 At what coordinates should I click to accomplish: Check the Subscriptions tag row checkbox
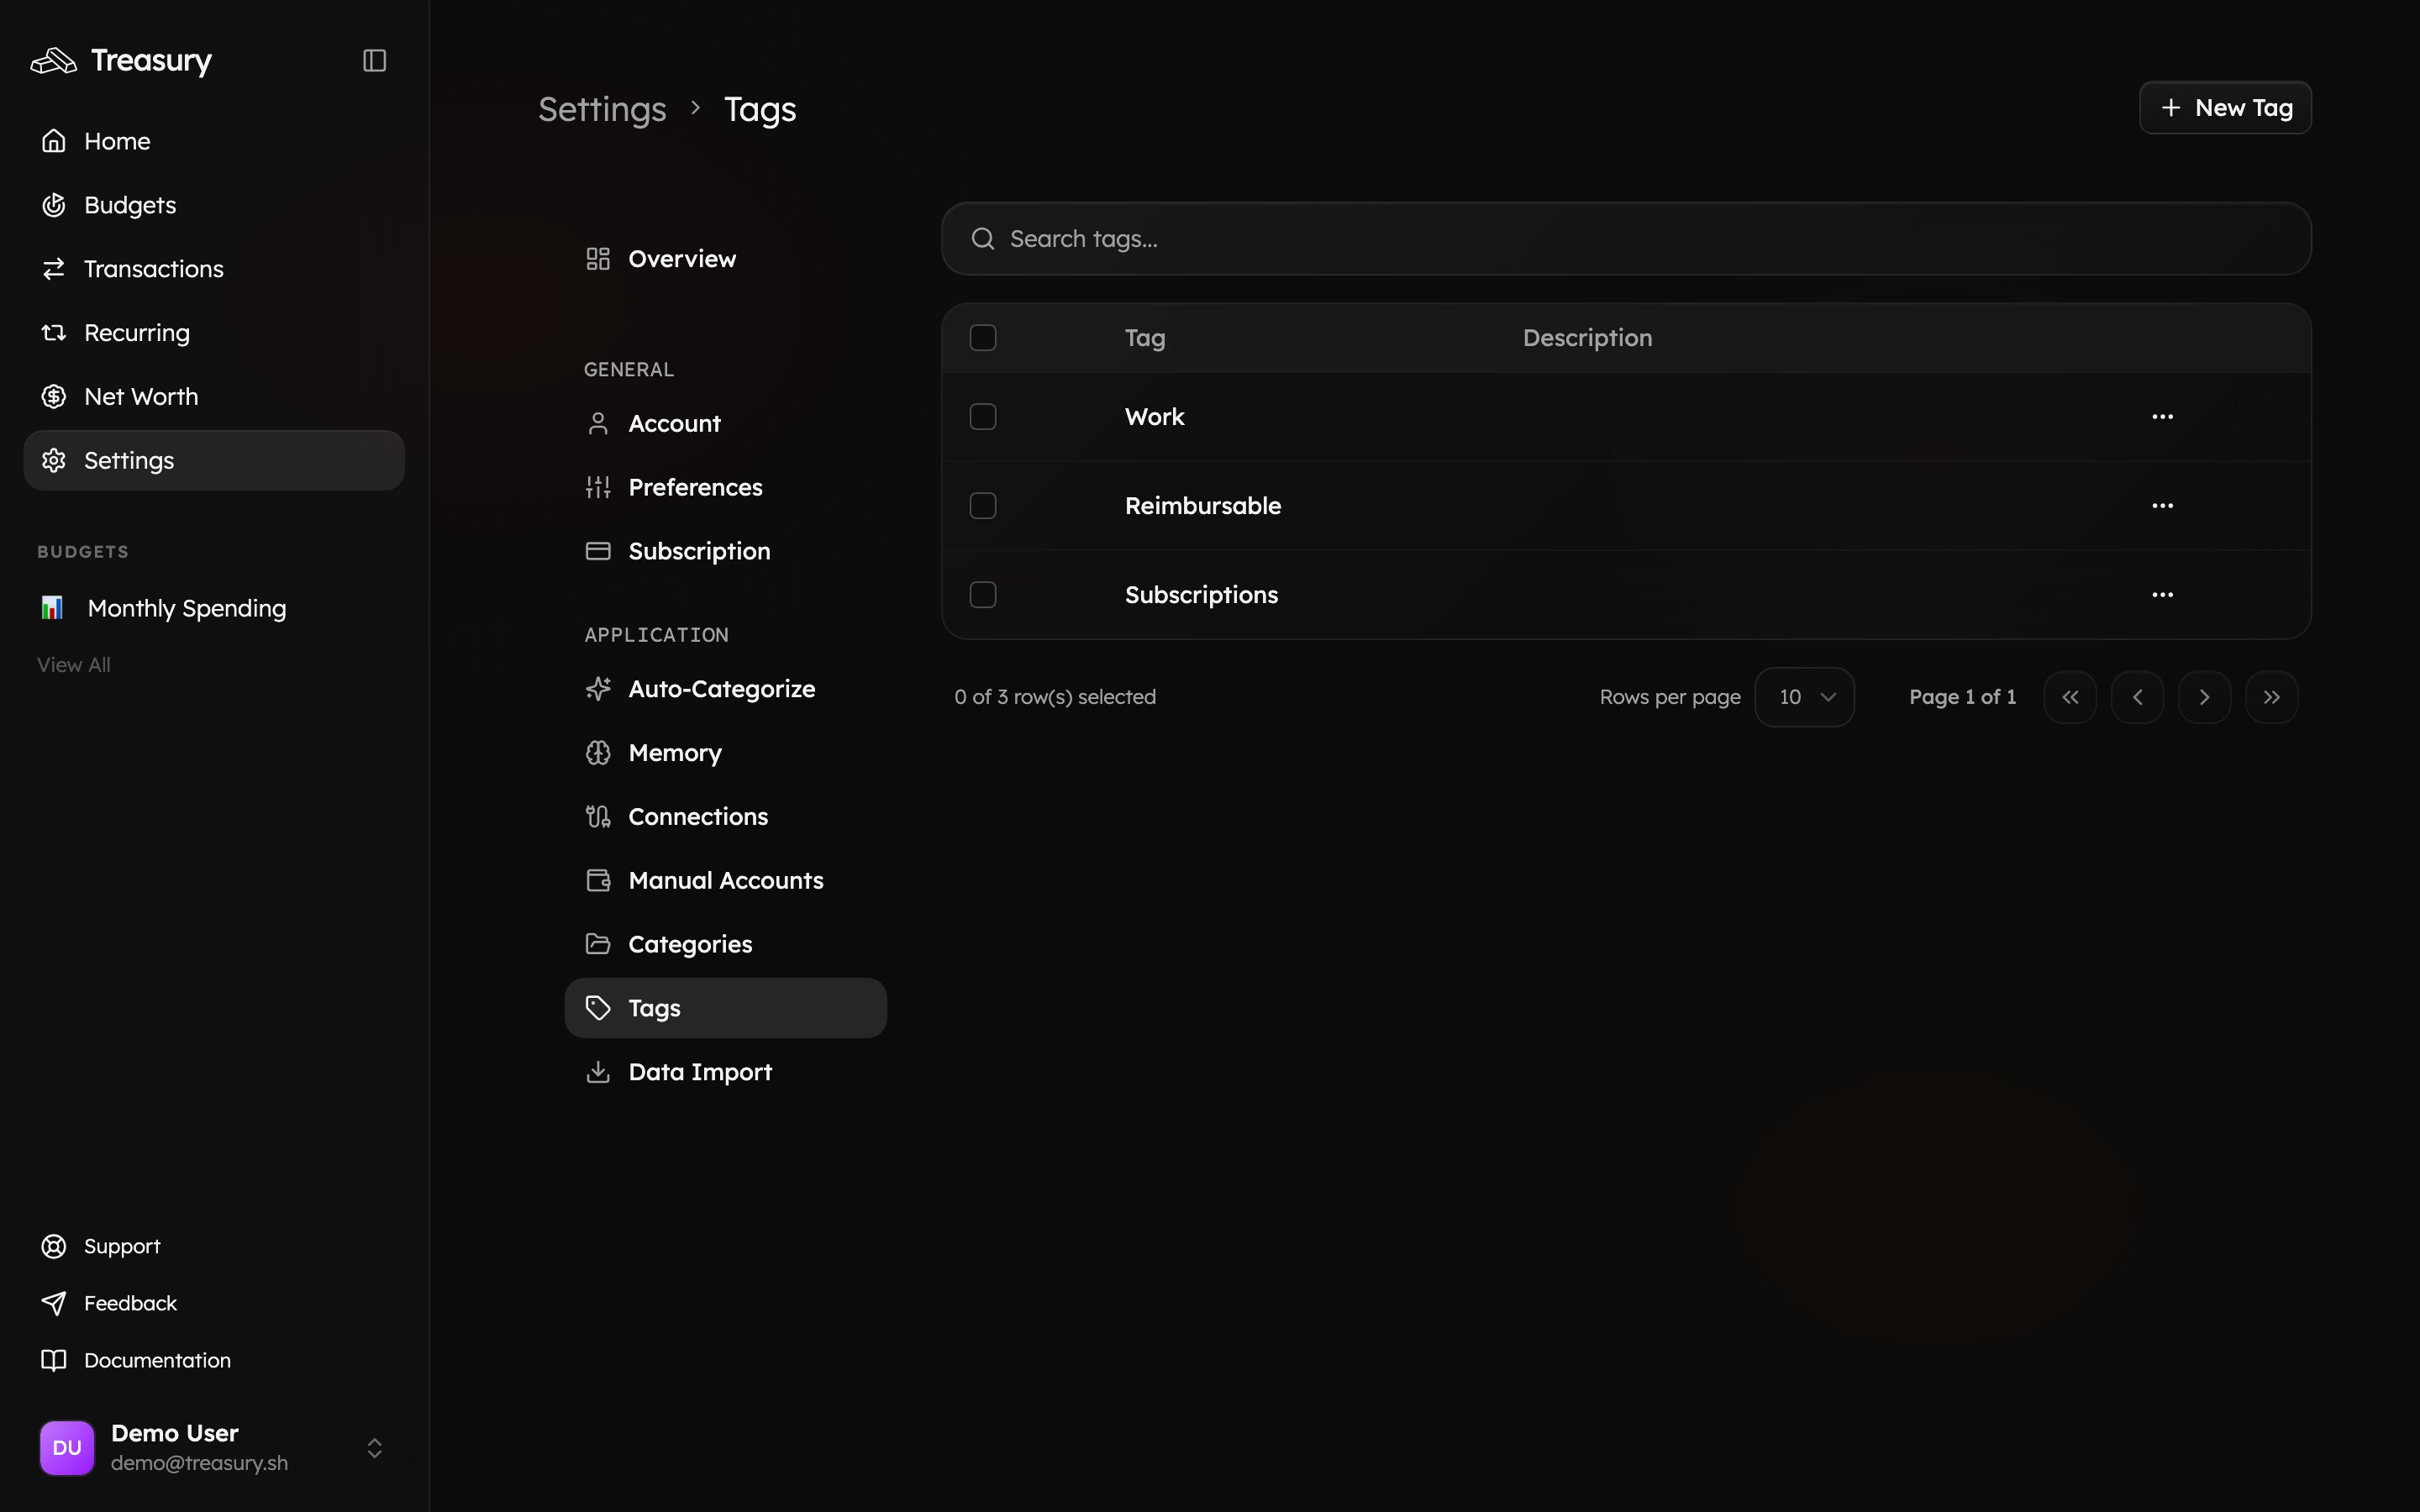click(983, 595)
